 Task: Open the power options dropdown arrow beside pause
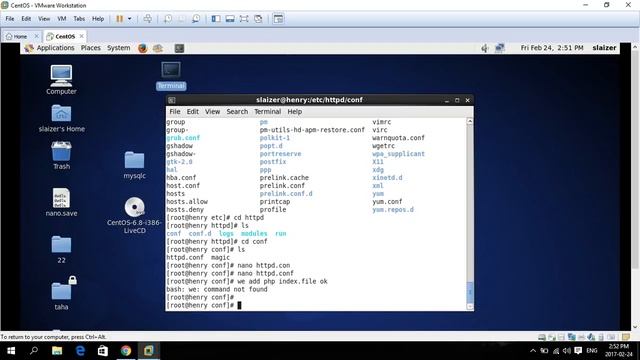pos(129,19)
